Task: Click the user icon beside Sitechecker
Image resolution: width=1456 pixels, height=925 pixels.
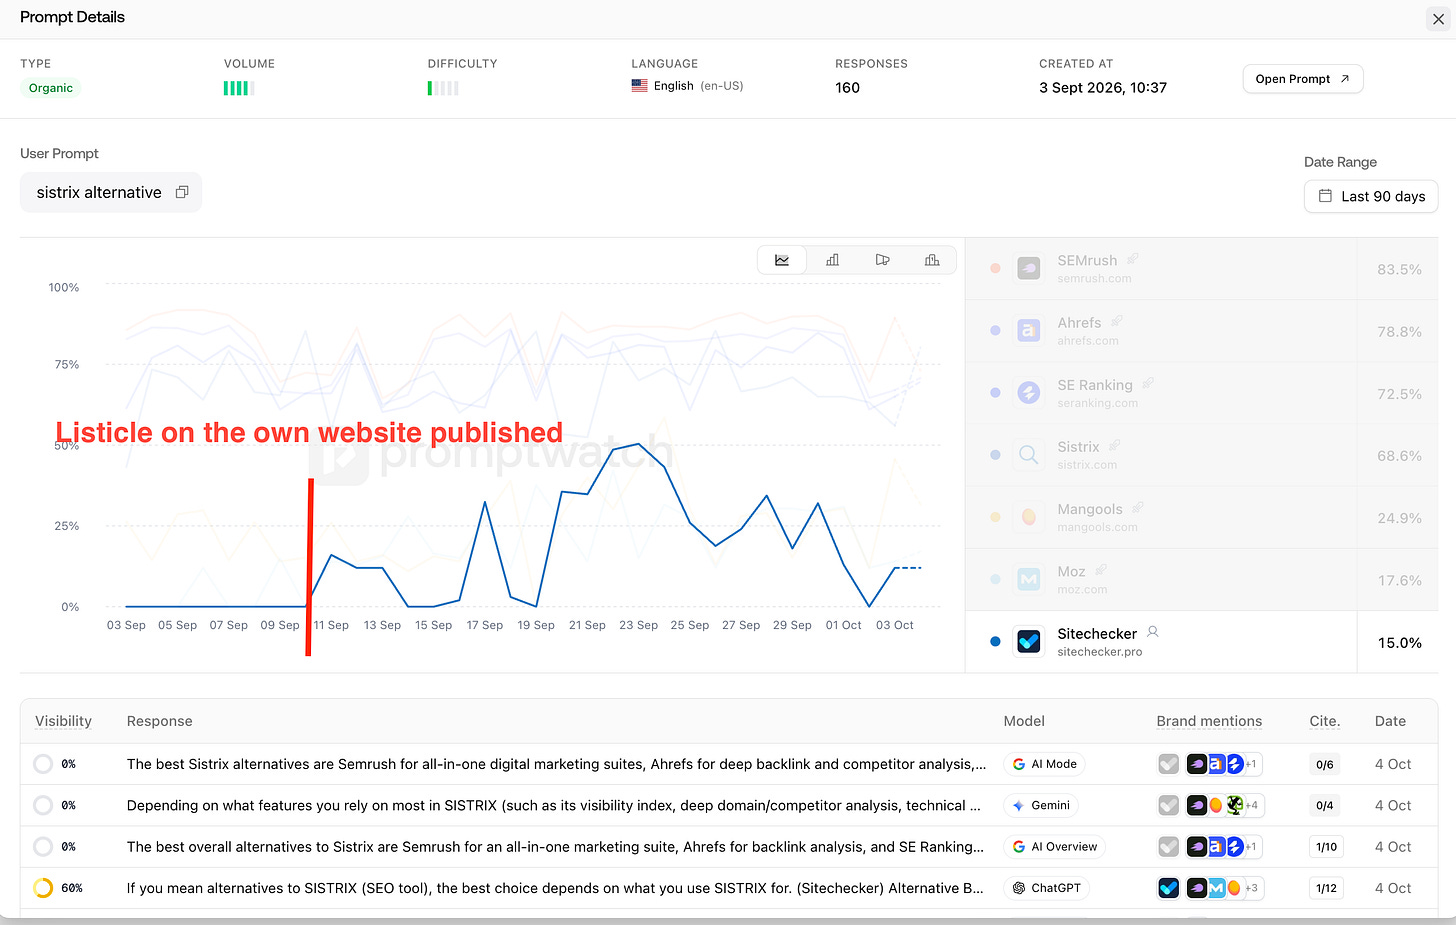Action: point(1153,632)
